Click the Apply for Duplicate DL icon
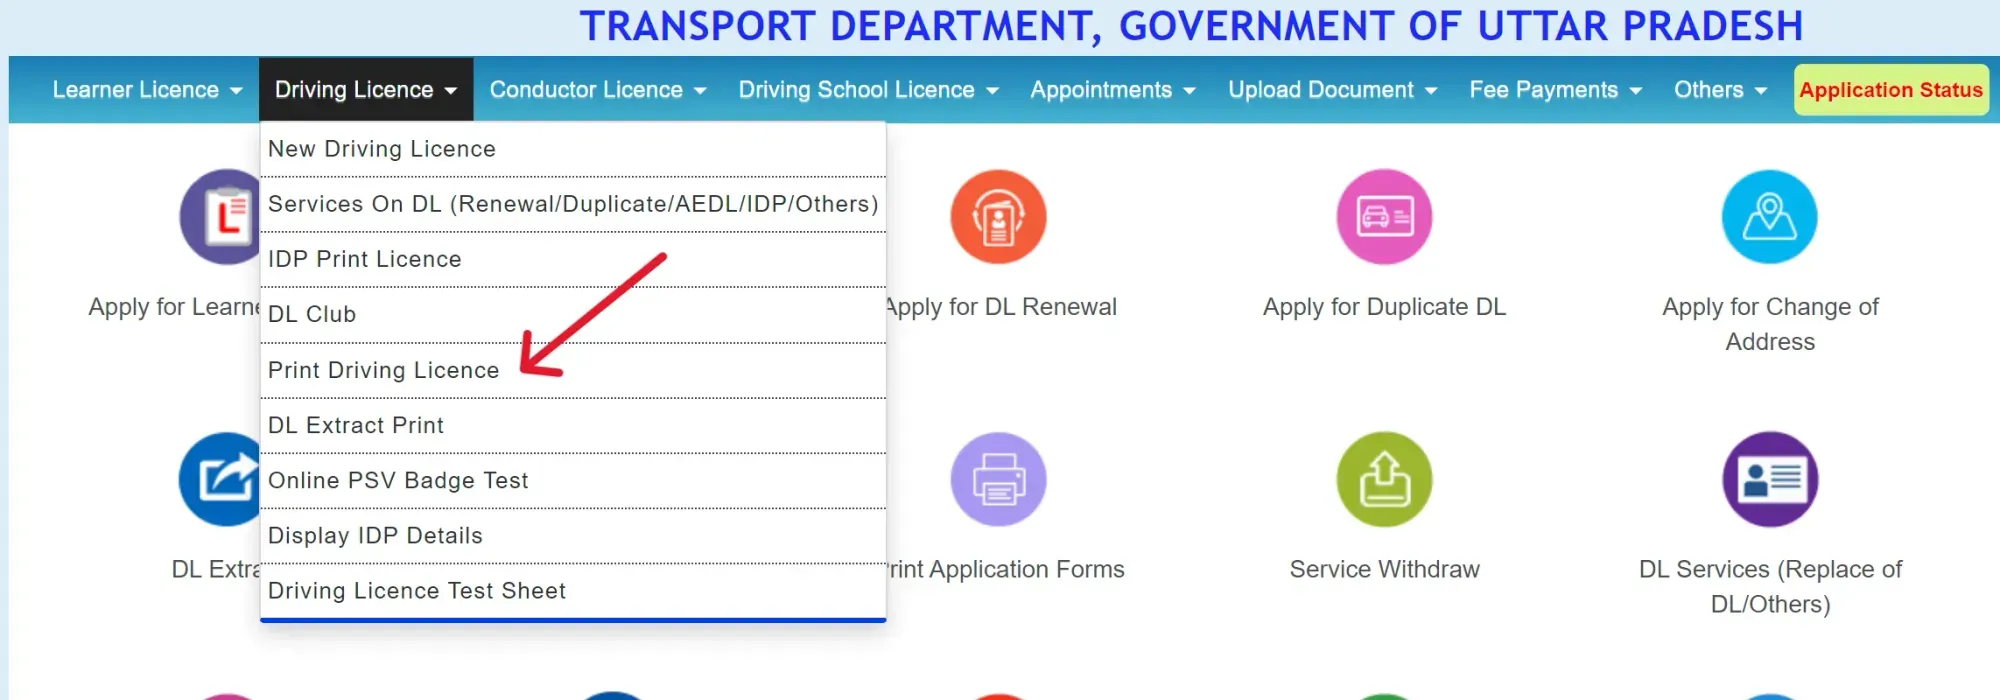This screenshot has height=700, width=2000. pos(1384,217)
